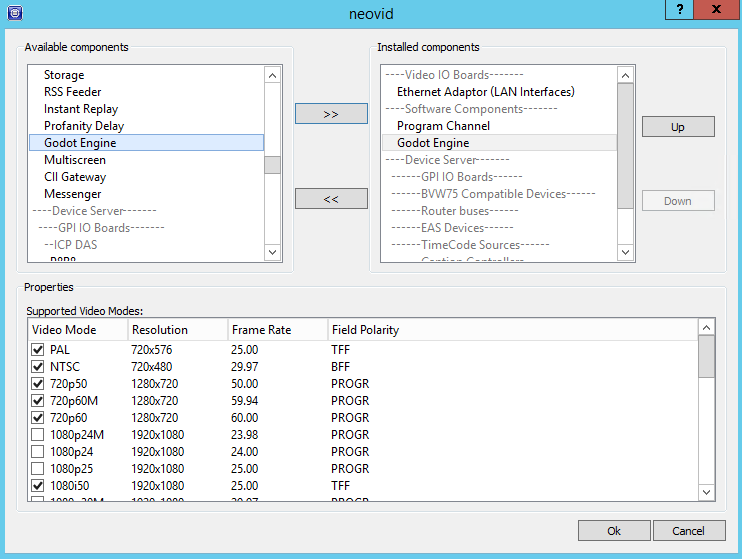Toggle the 720p60 checkbox
The width and height of the screenshot is (742, 559).
tap(37, 418)
